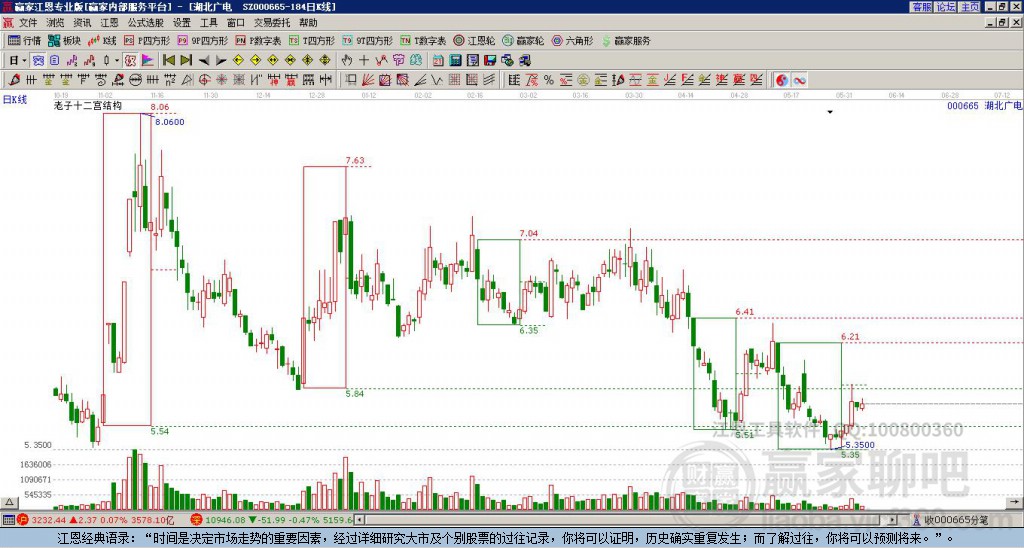The height and width of the screenshot is (548, 1024).
Task: Select the angle line drawing tool
Action: 419,80
